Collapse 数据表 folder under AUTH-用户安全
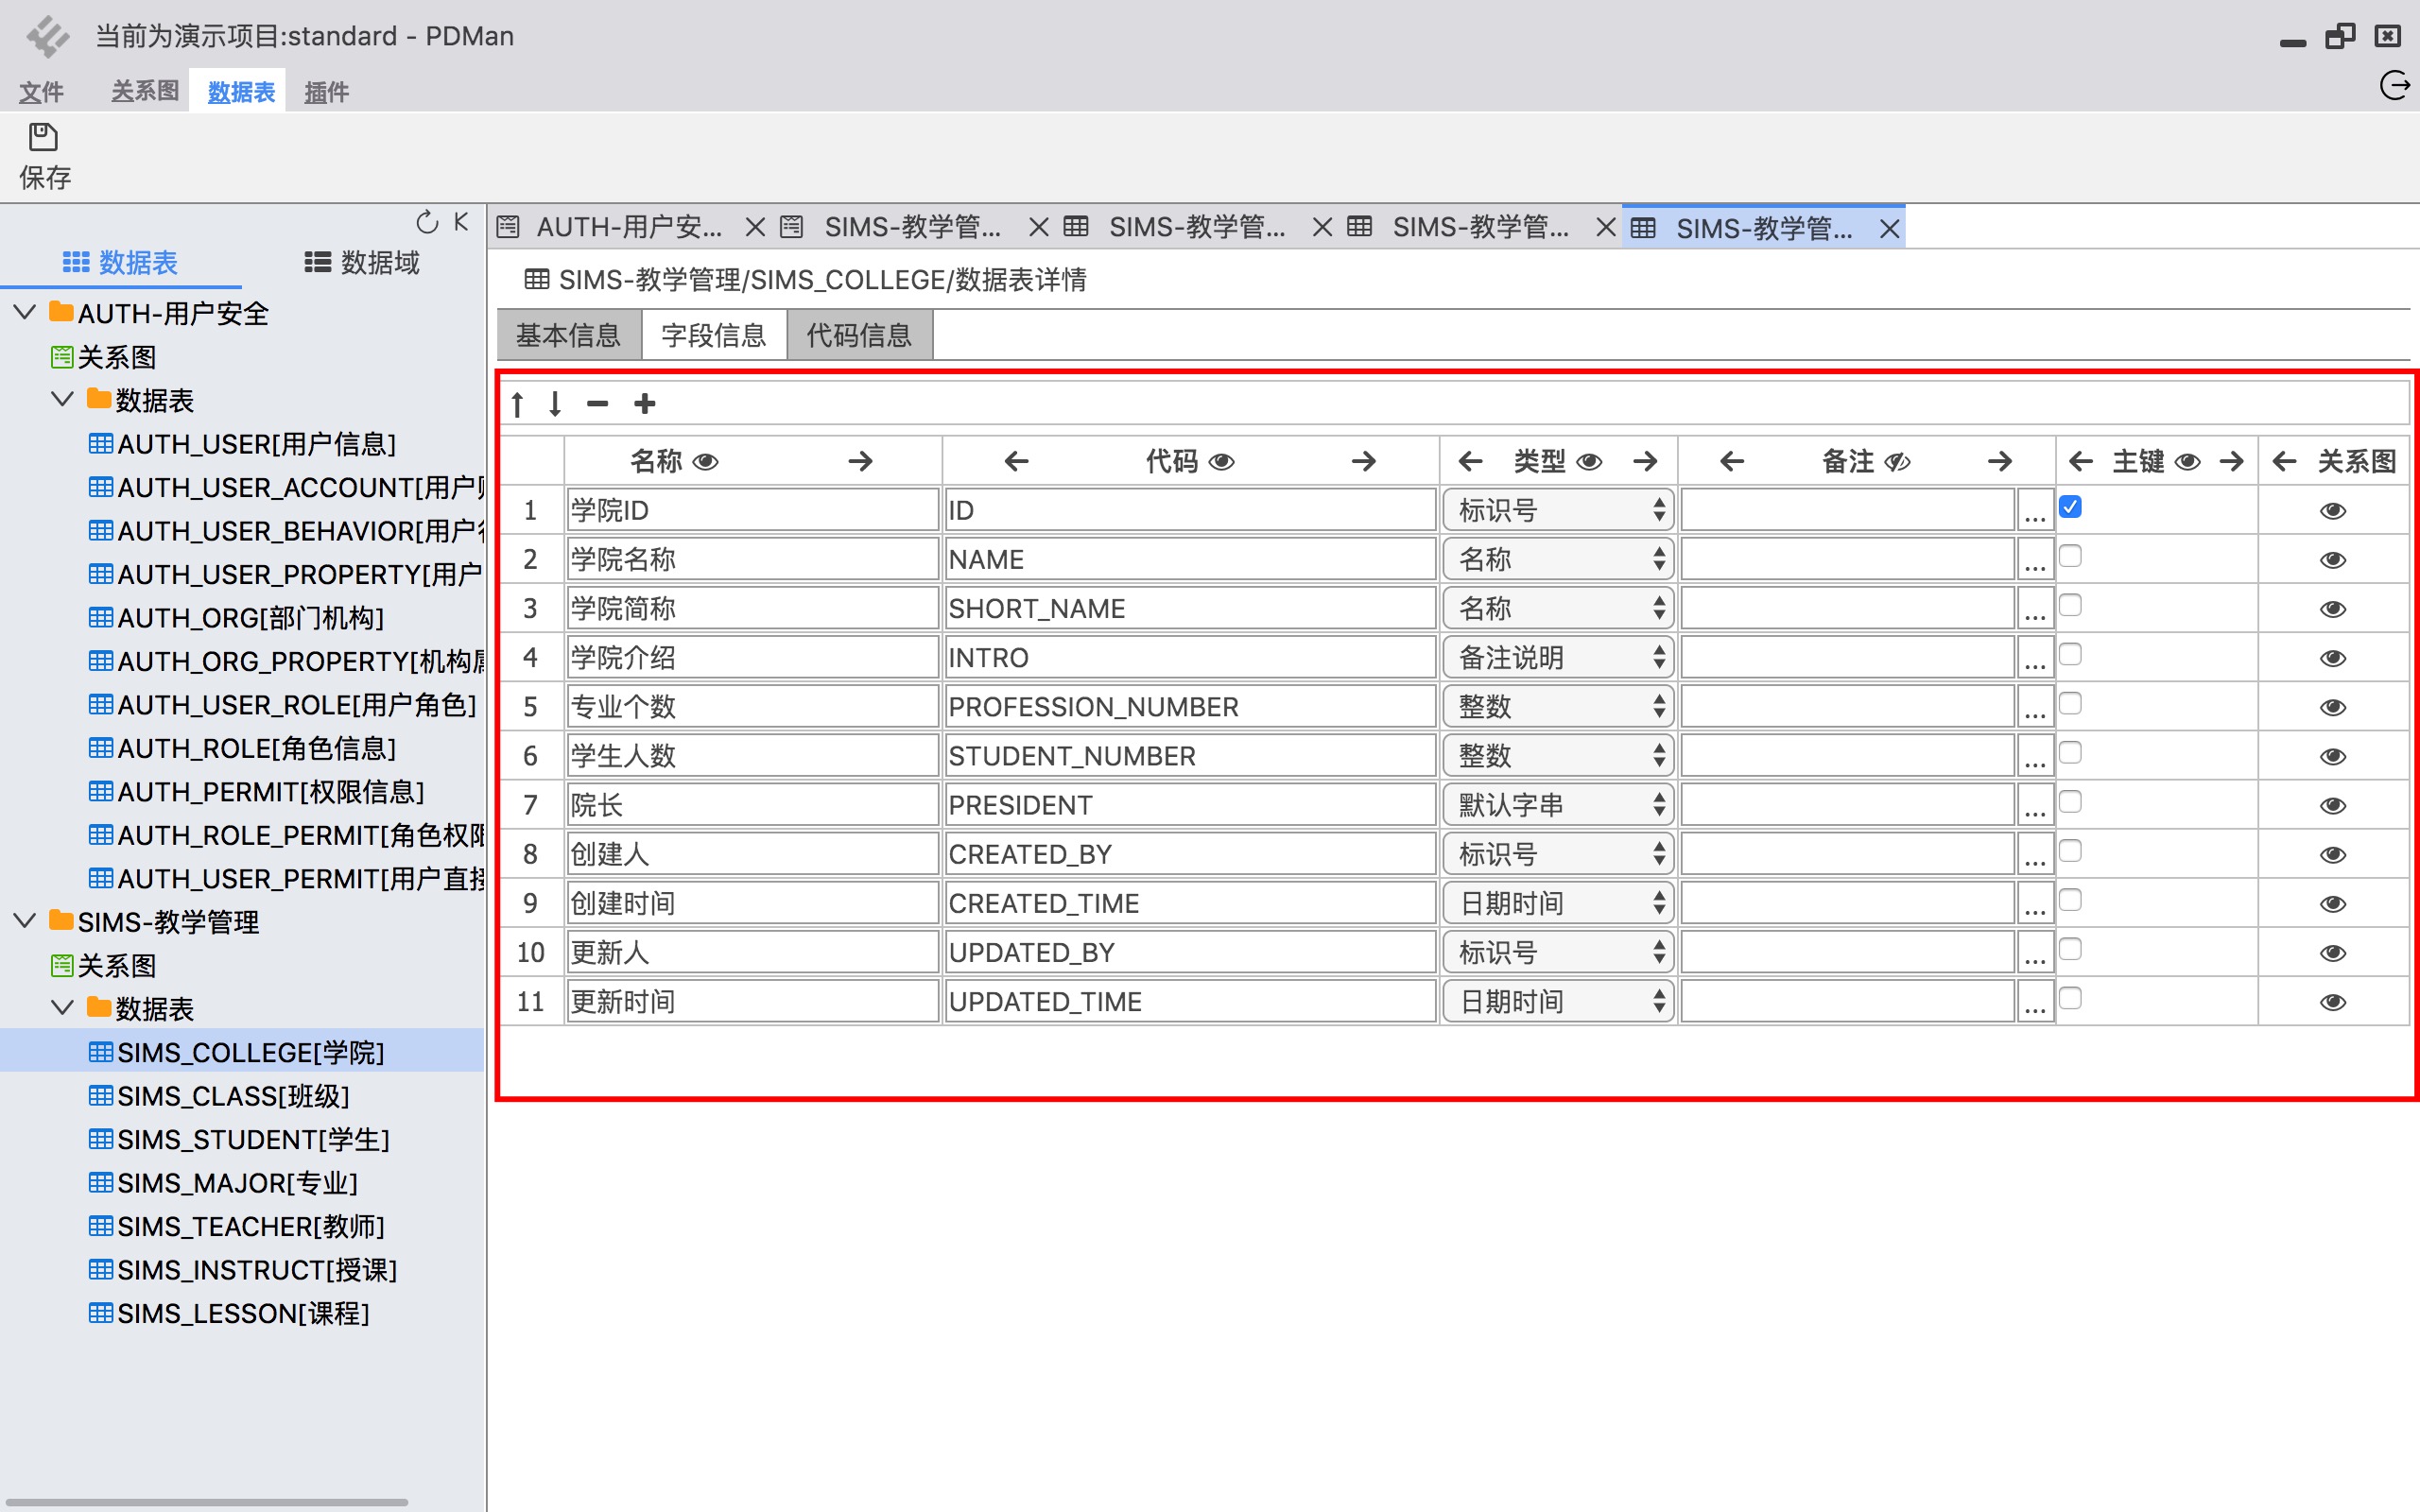Image resolution: width=2420 pixels, height=1512 pixels. (62, 400)
